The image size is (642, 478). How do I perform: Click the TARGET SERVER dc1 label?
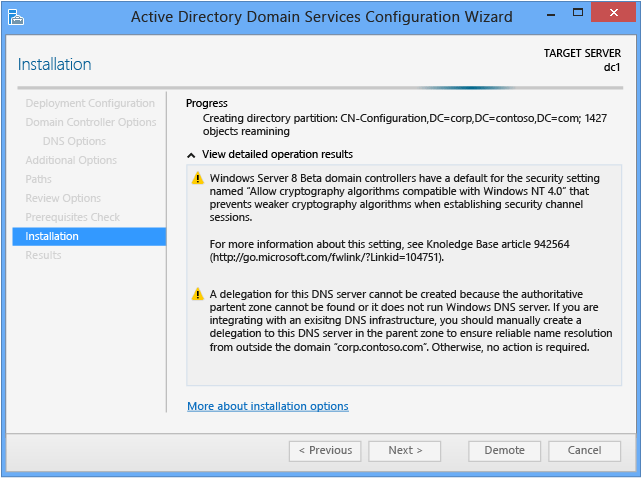click(582, 60)
